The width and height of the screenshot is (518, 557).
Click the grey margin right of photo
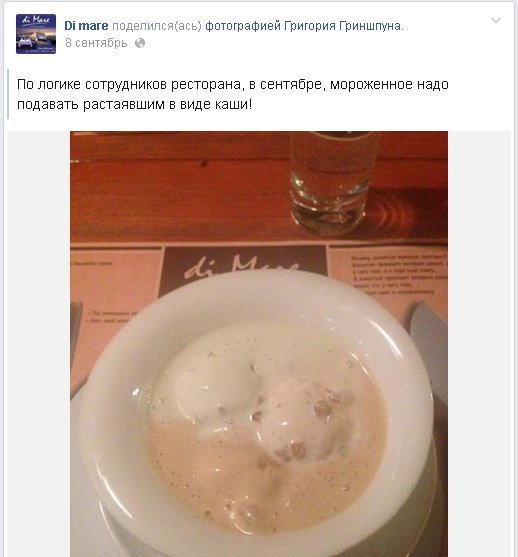click(479, 344)
